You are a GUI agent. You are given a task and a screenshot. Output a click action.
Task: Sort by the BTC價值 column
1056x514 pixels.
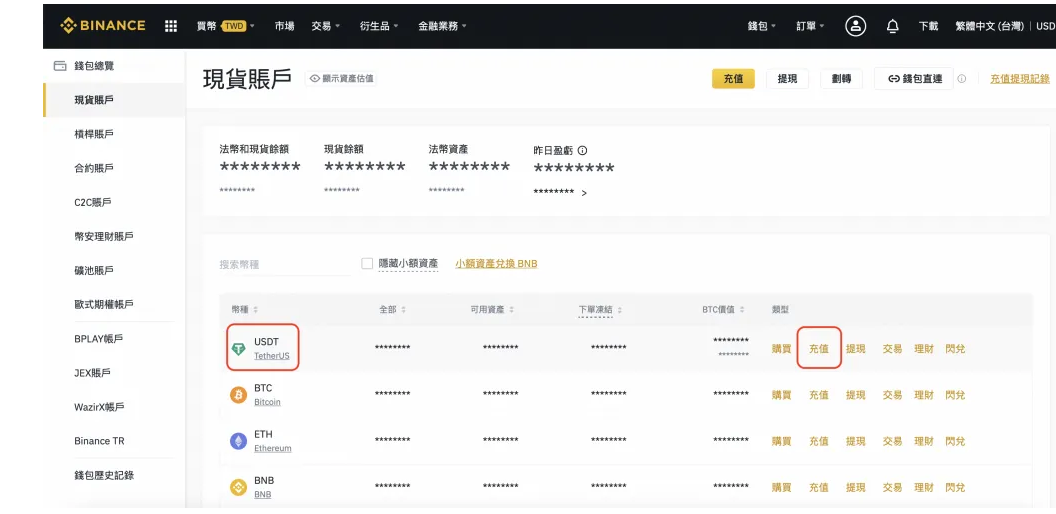(x=723, y=310)
